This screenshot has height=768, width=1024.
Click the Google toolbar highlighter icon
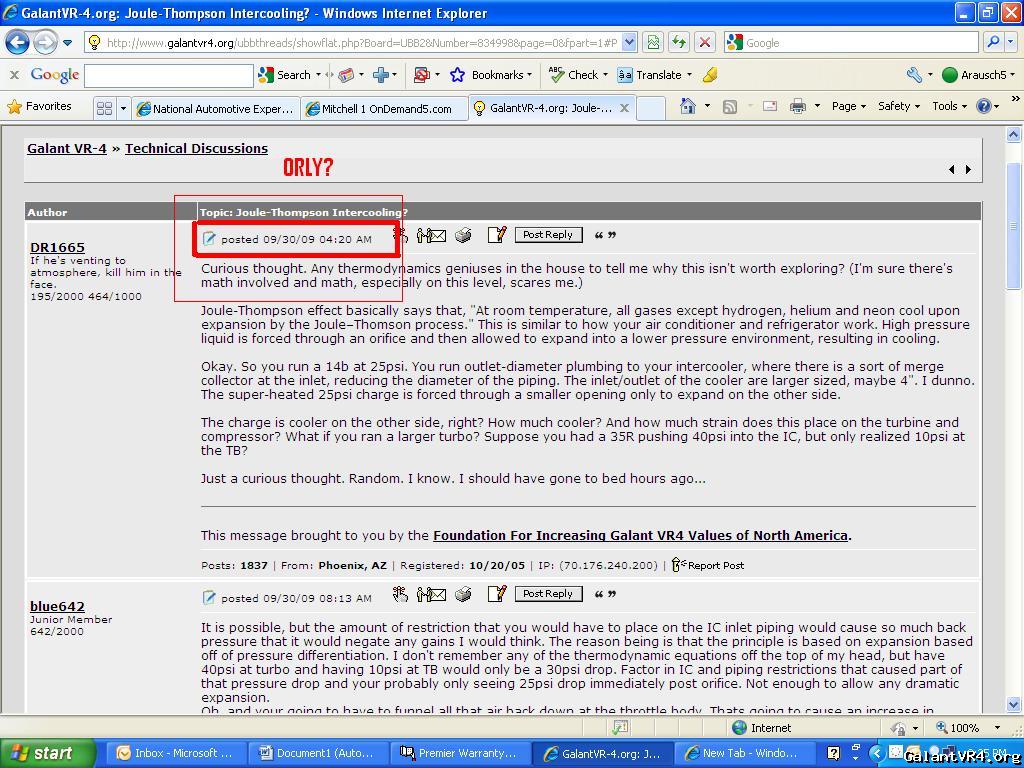coord(709,75)
